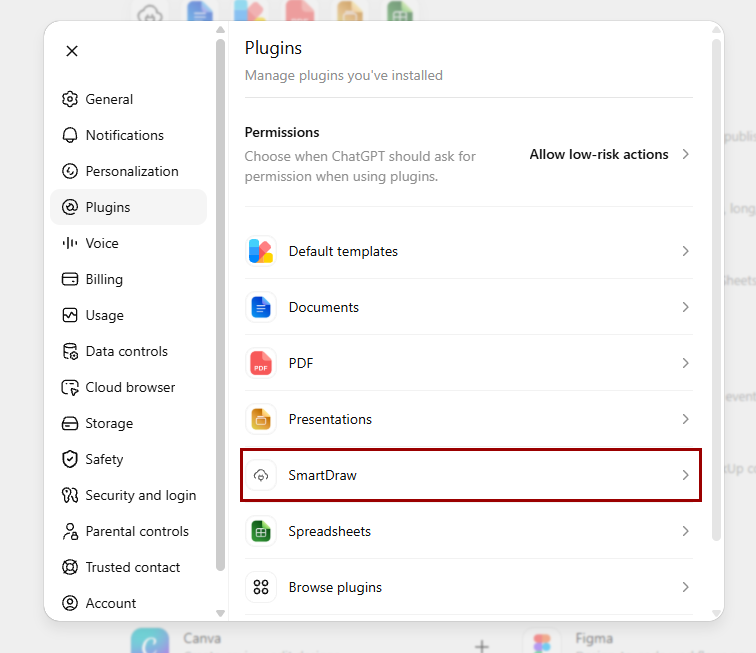This screenshot has width=756, height=653.
Task: Click the plugins panel vertical scrollbar
Action: coord(716,289)
